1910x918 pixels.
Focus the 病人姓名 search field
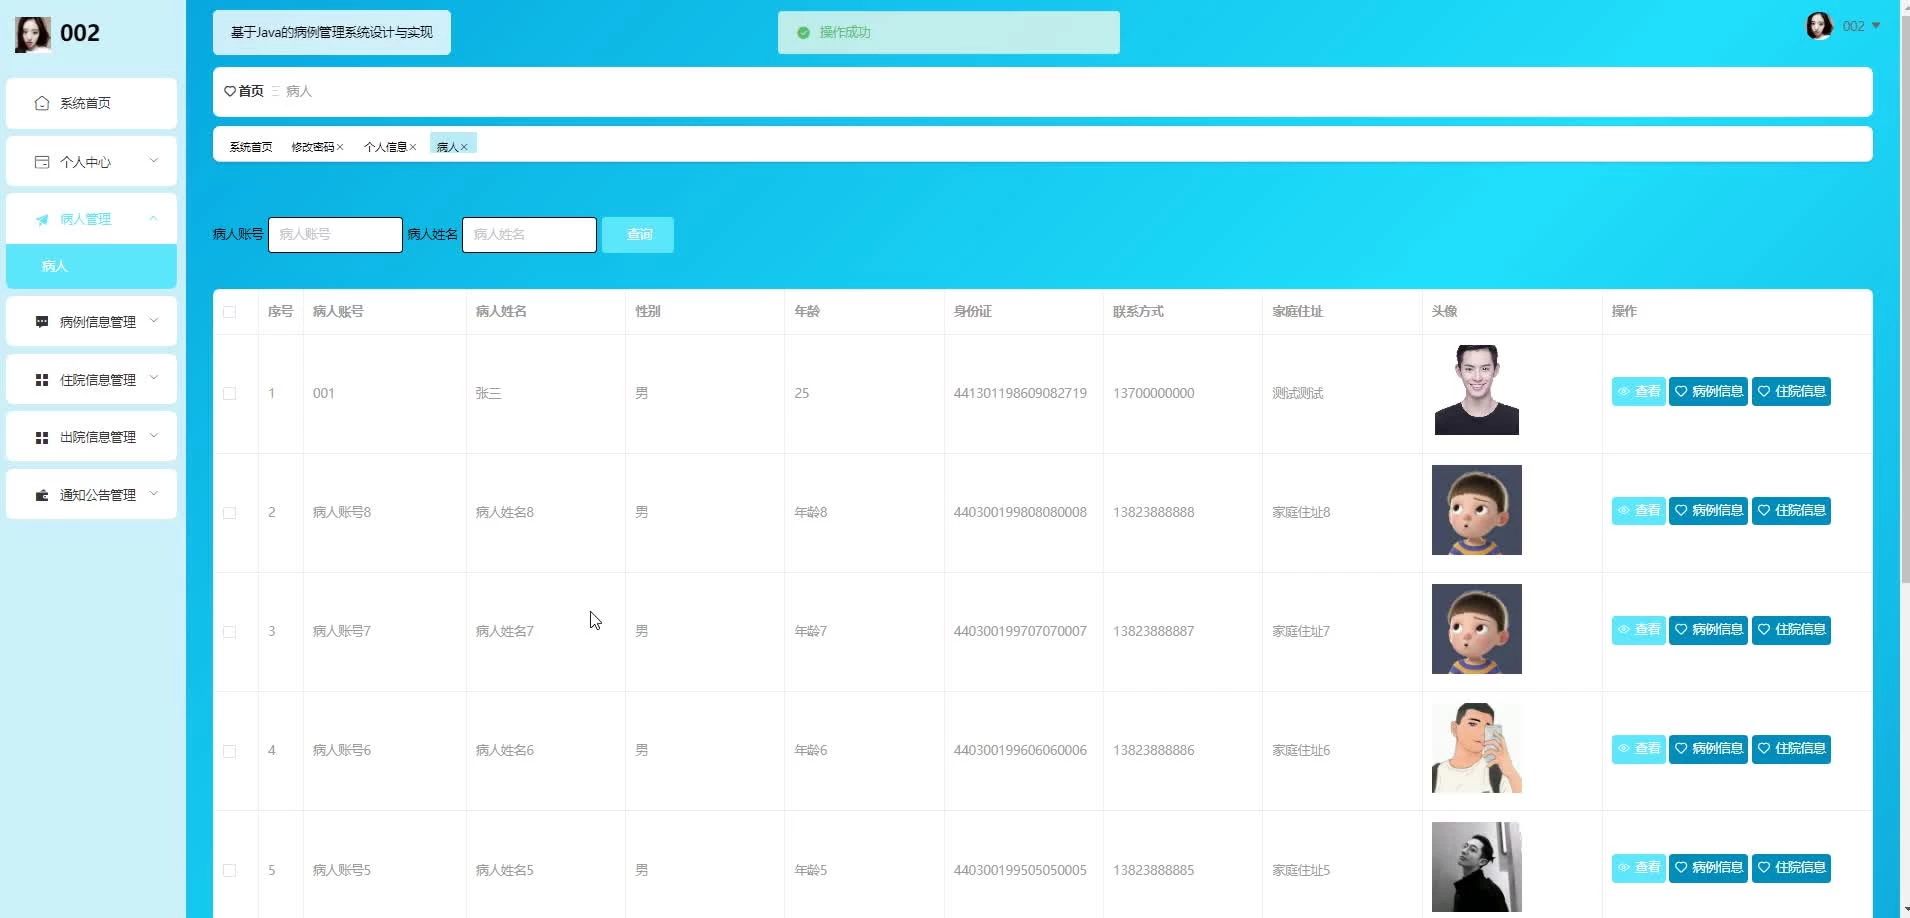point(529,235)
